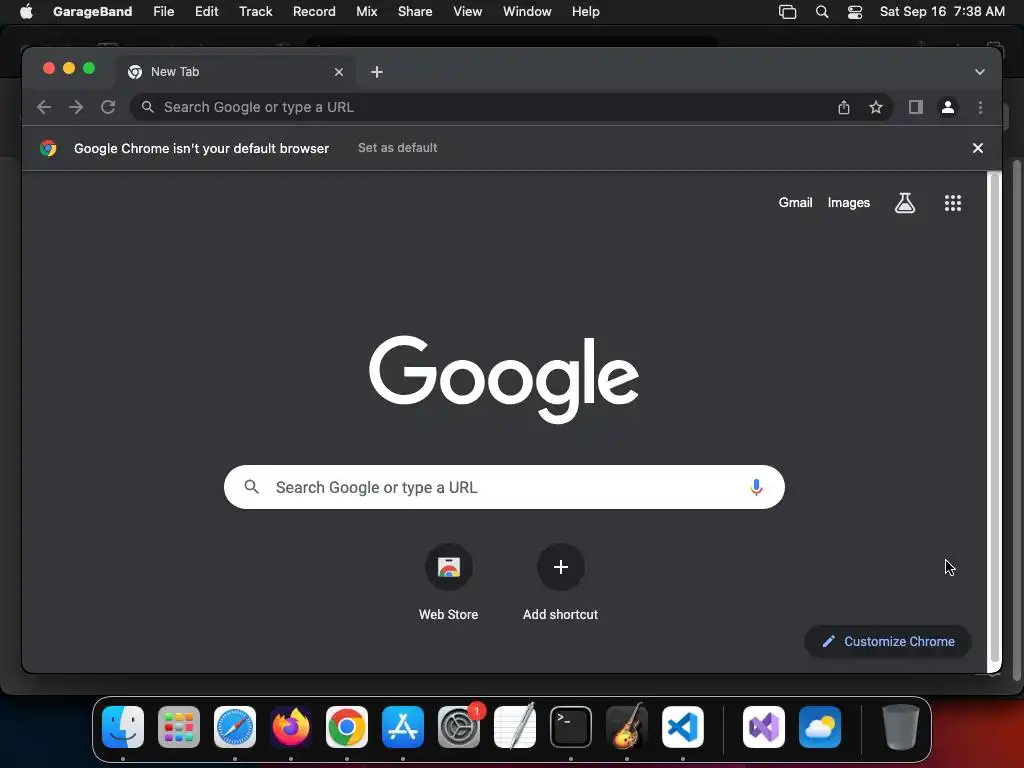The width and height of the screenshot is (1024, 768).
Task: Open System Settings from the Dock
Action: pos(459,727)
